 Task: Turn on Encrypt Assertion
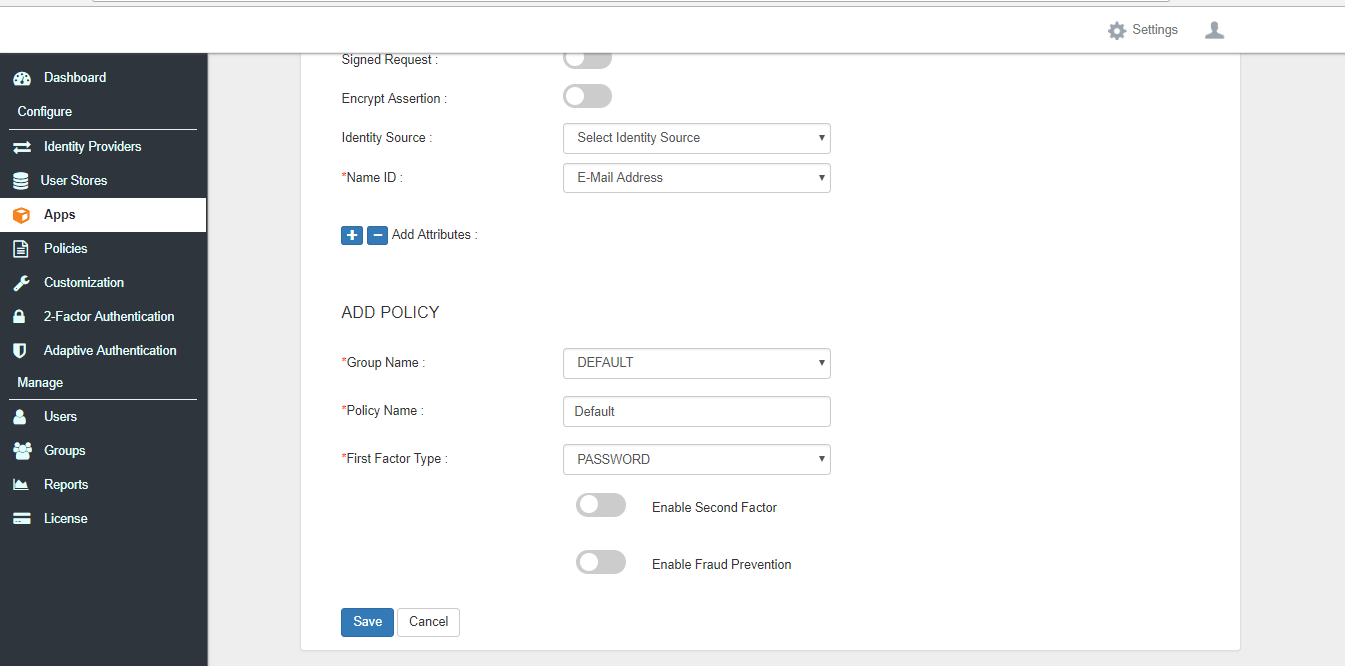coord(587,96)
